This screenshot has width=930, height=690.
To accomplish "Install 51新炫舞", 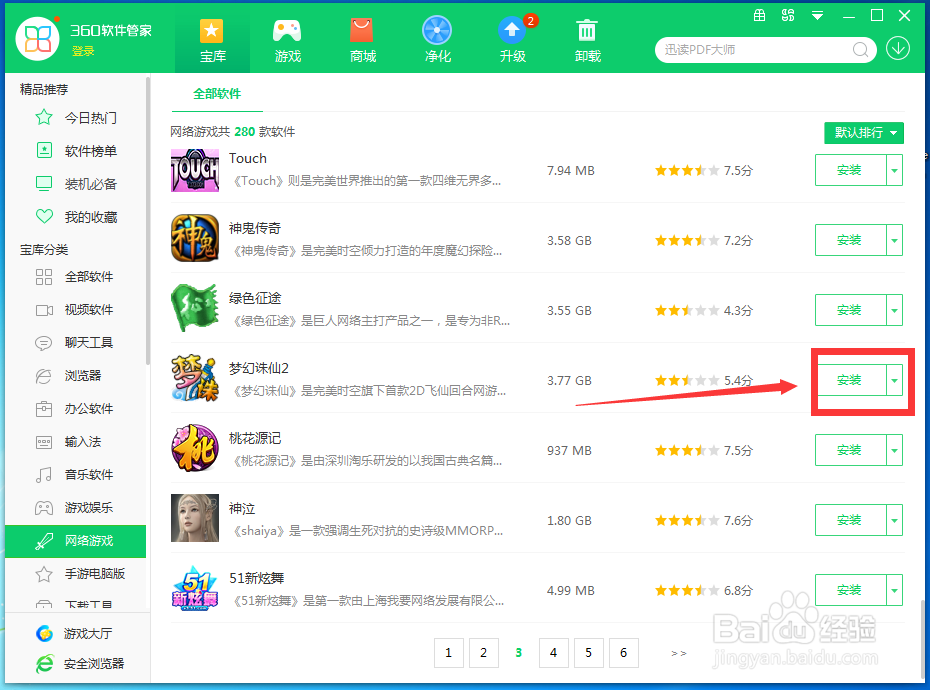I will [x=851, y=590].
